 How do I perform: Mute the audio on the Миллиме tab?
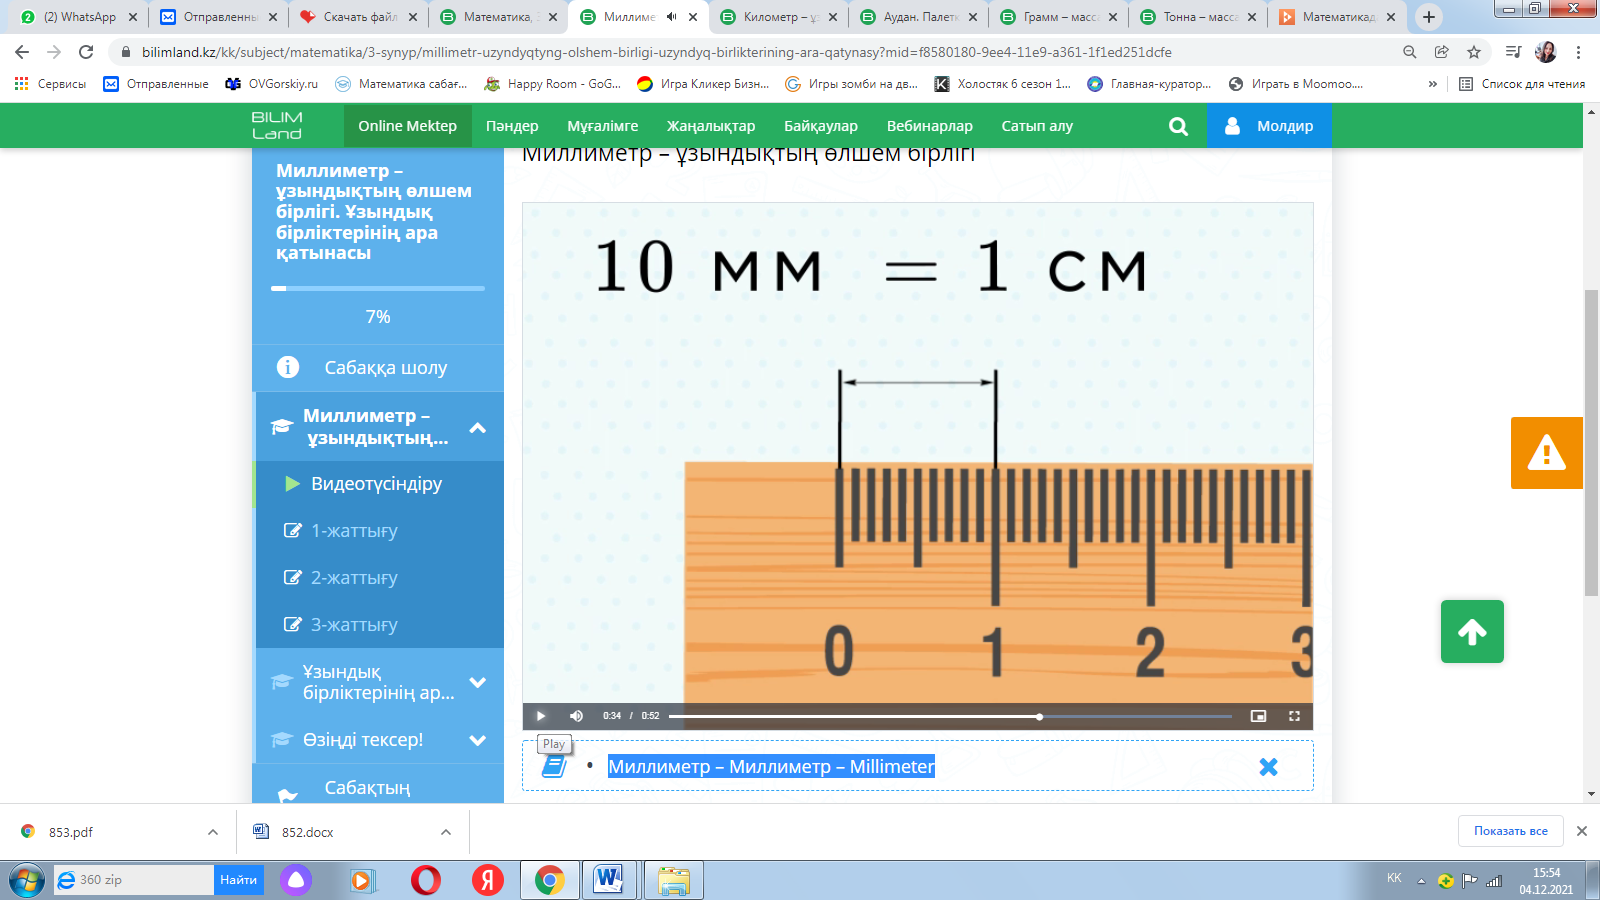tap(672, 17)
